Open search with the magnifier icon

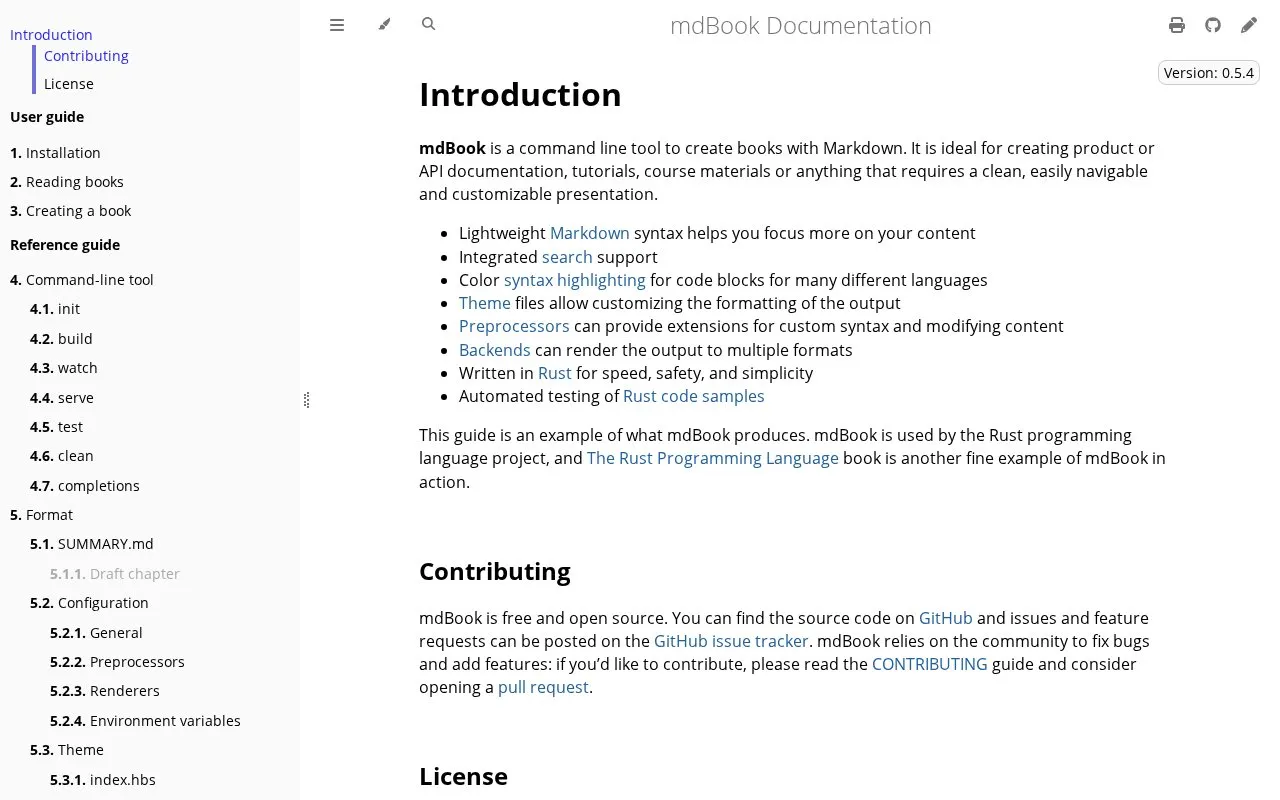429,24
